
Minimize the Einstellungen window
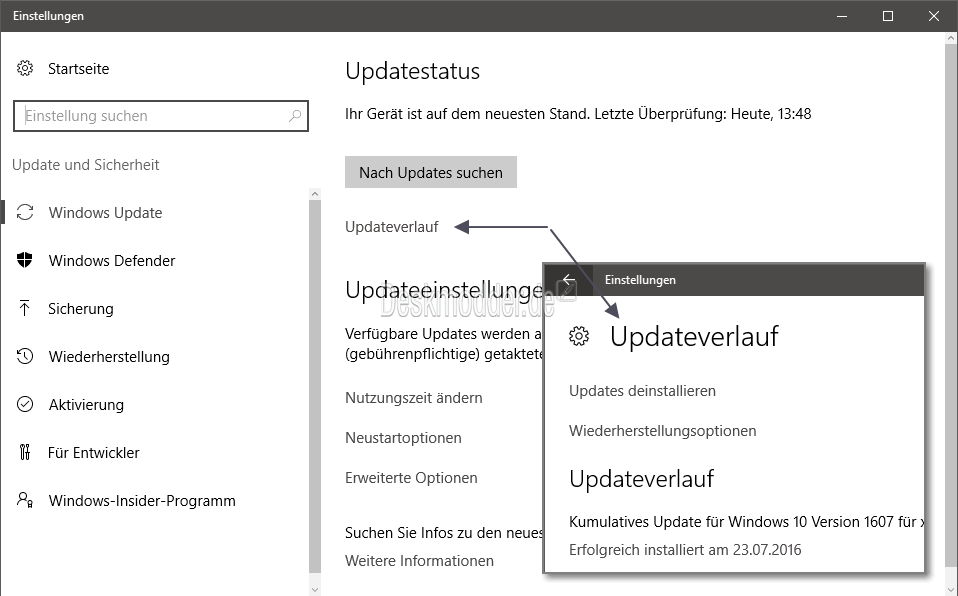(x=842, y=16)
